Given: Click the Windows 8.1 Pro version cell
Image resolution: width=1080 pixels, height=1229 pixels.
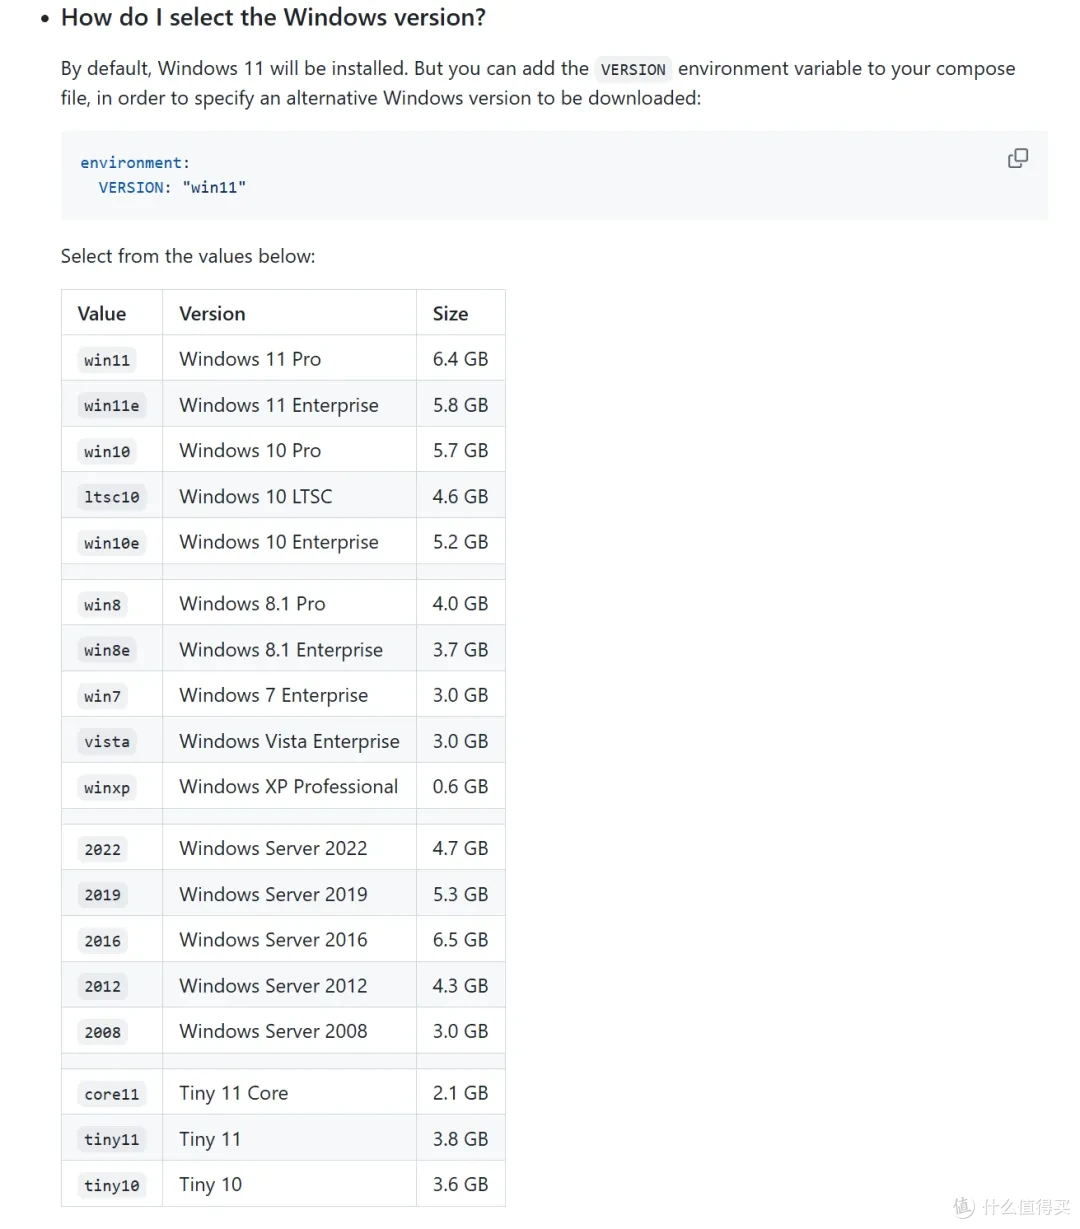Looking at the screenshot, I should tap(289, 604).
